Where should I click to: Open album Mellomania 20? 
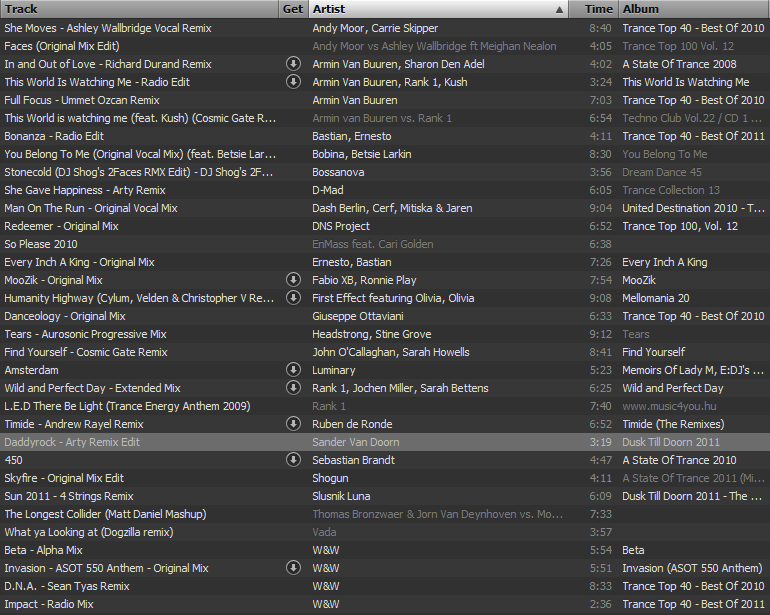[x=656, y=298]
